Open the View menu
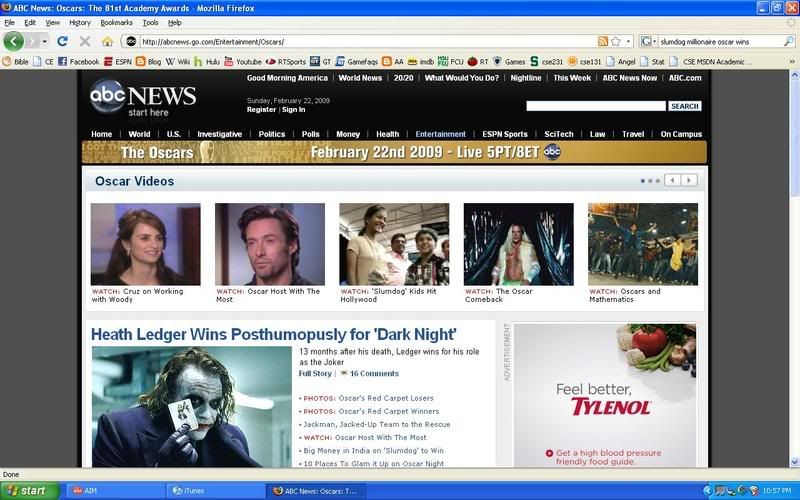The height and width of the screenshot is (500, 800). point(53,22)
